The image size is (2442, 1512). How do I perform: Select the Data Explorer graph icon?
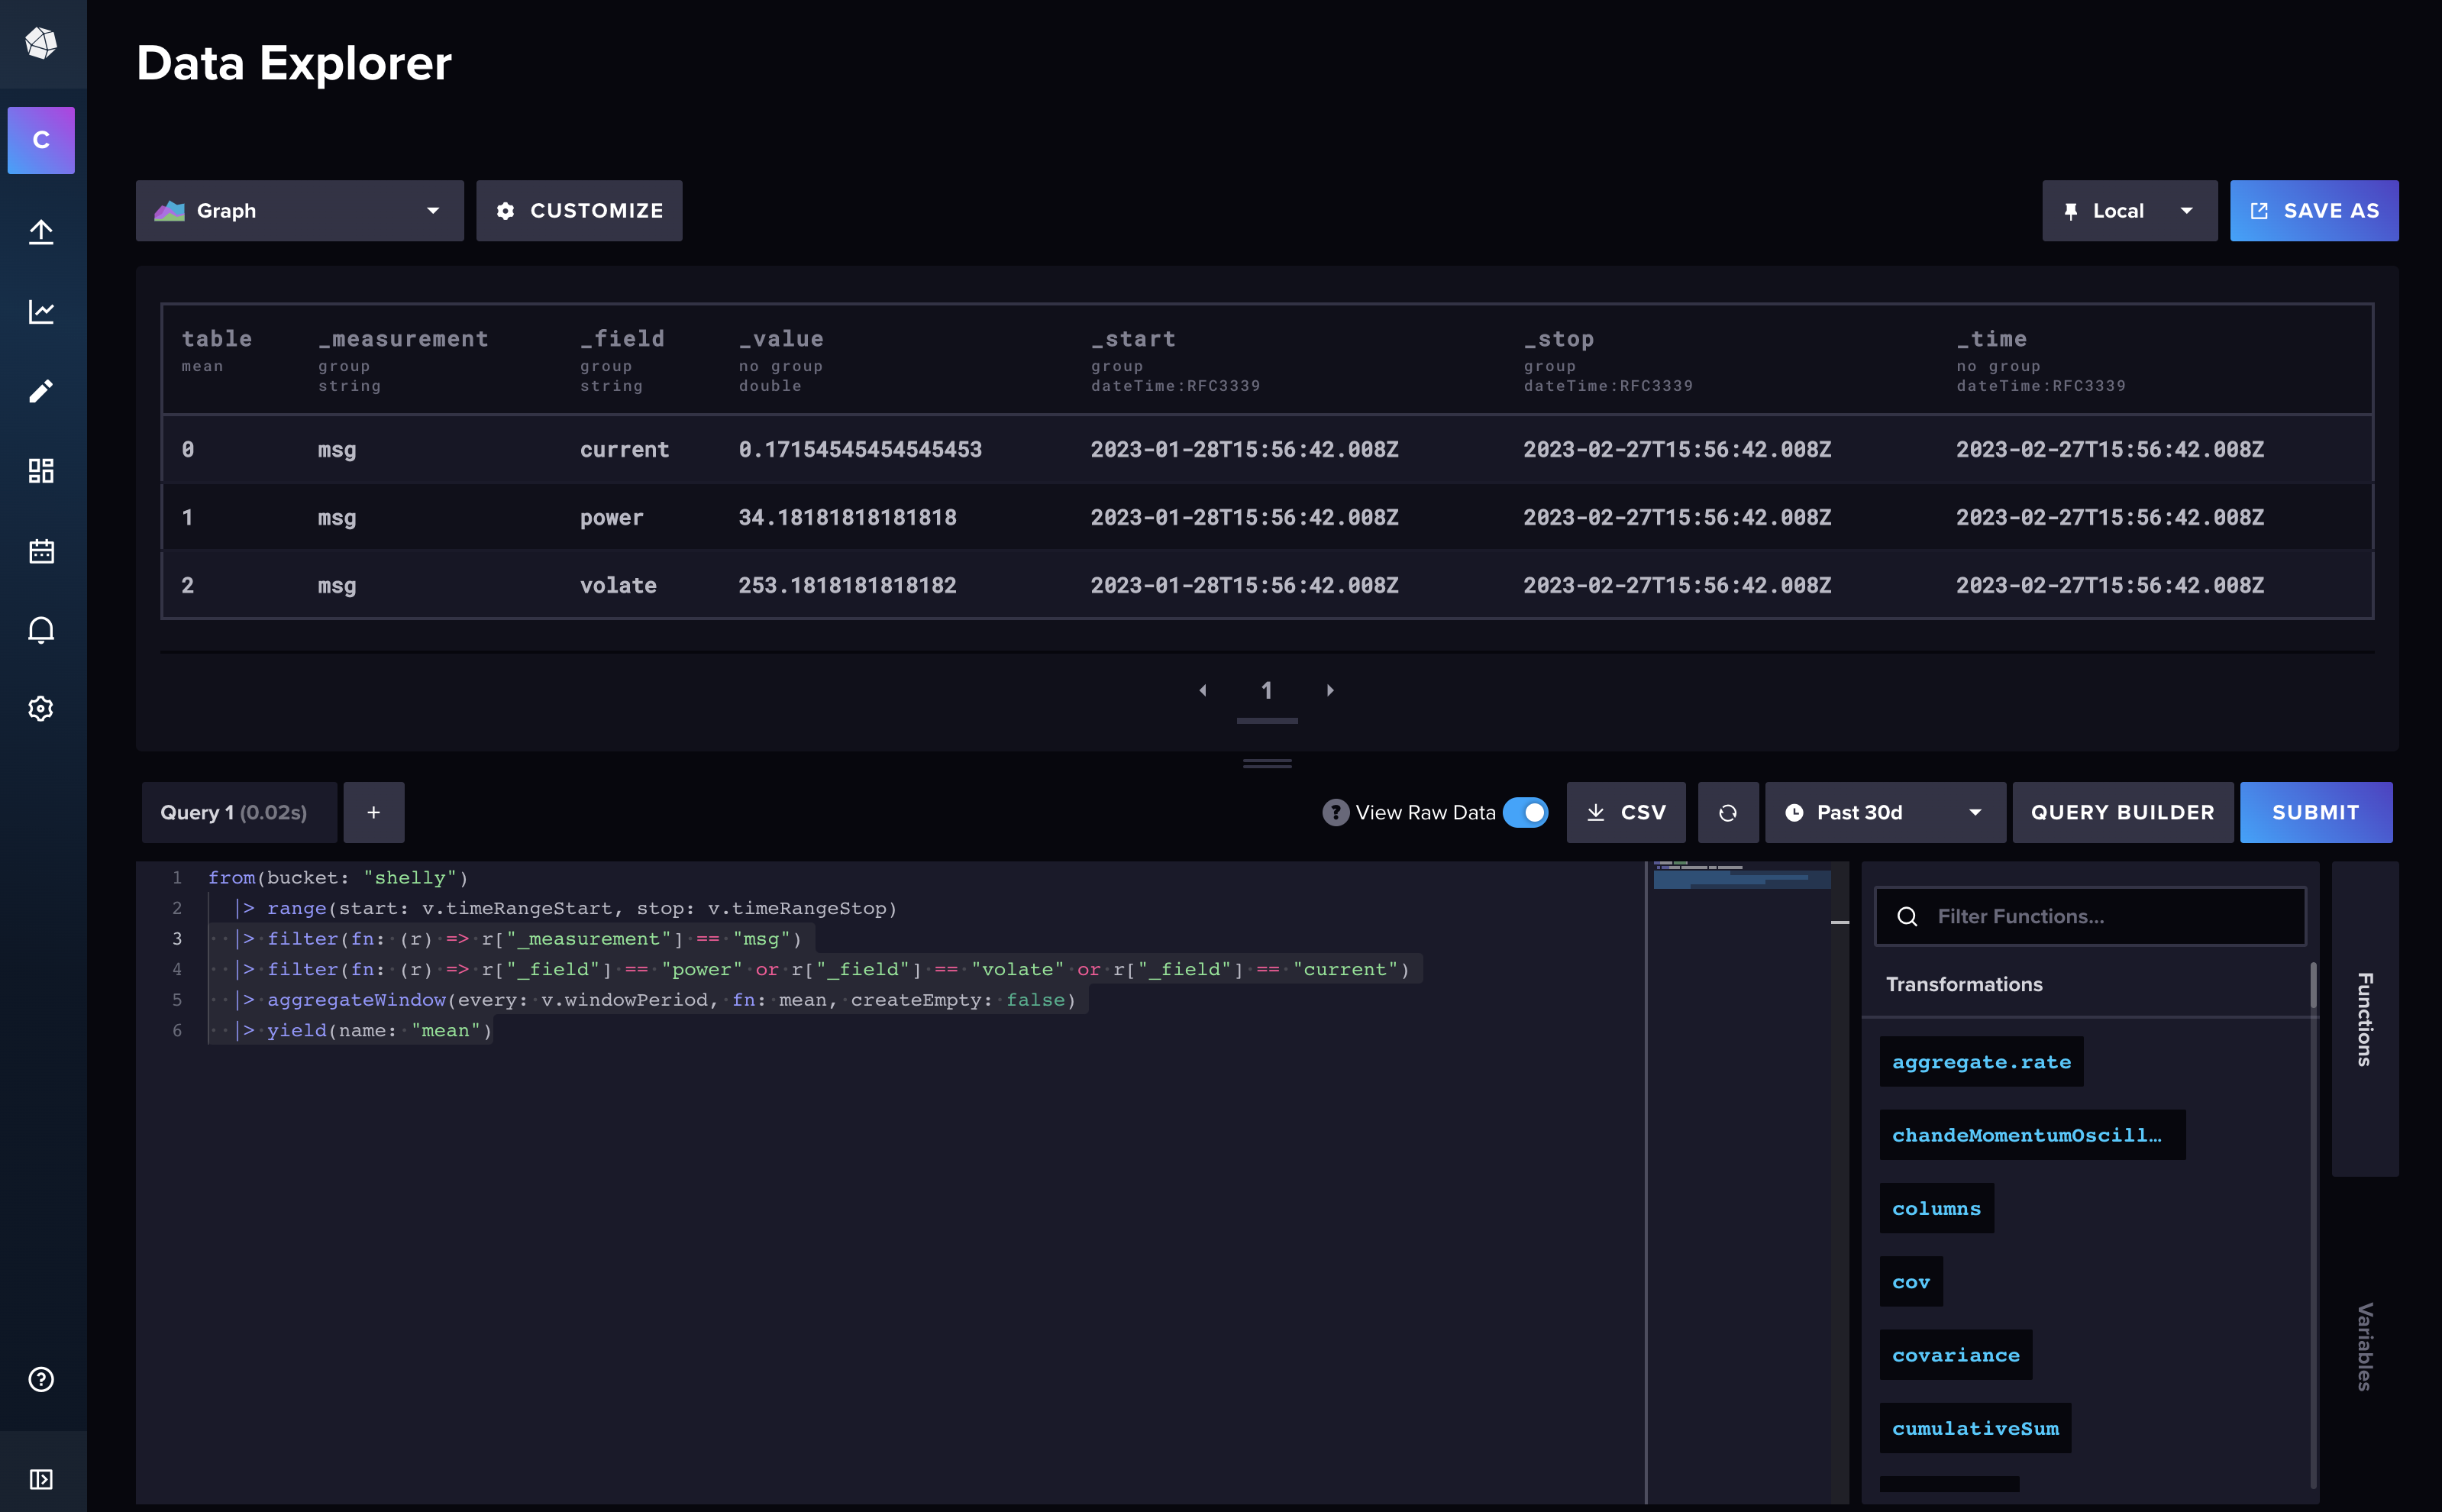coord(41,311)
